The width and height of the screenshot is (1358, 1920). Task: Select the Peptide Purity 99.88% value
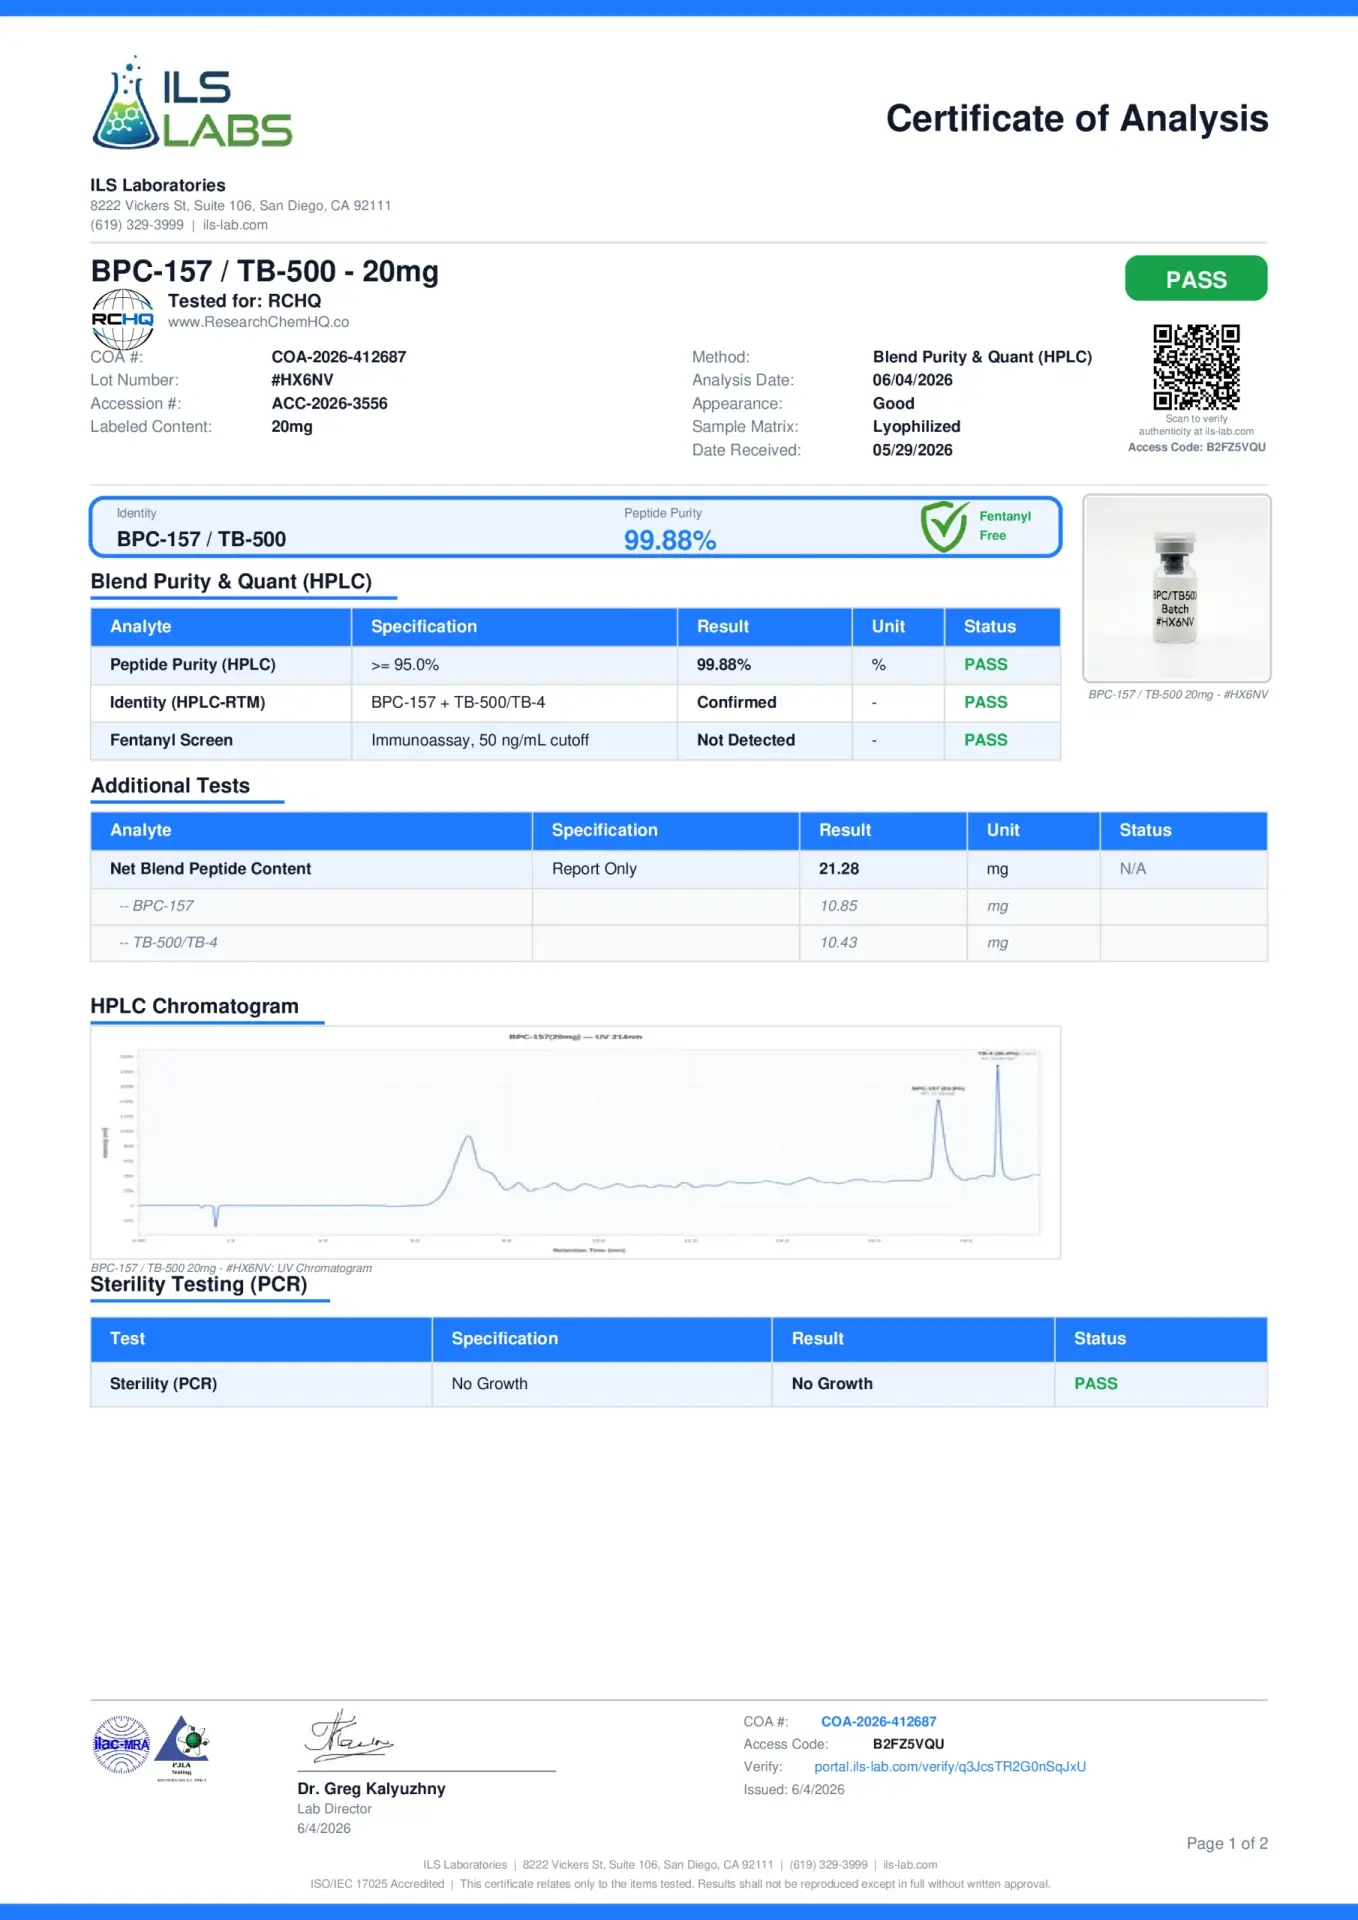[670, 541]
